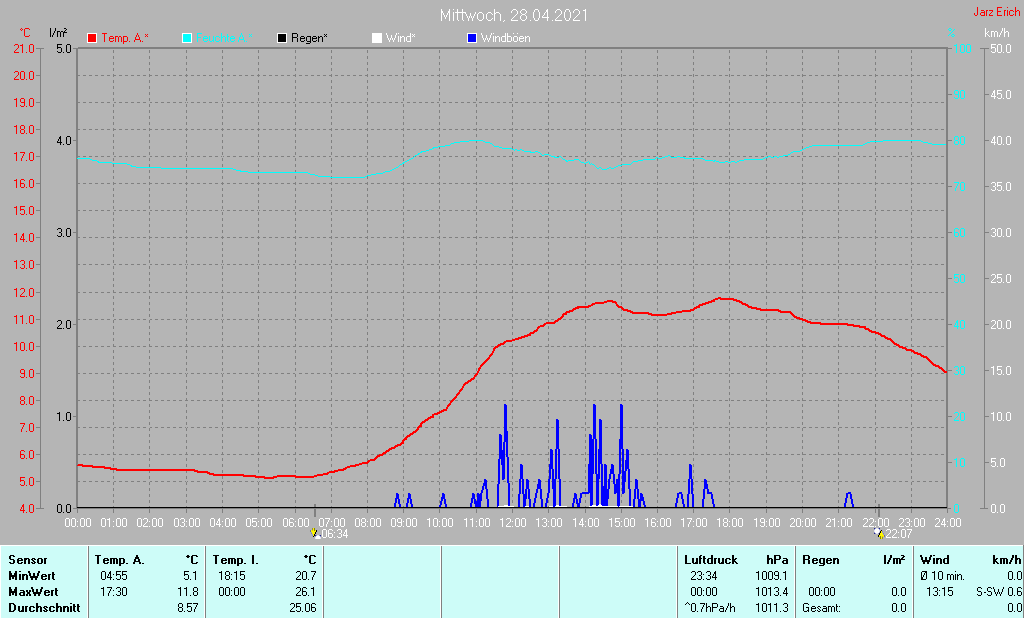Click the Temp. I. column header
The height and width of the screenshot is (618, 1024).
click(x=236, y=561)
